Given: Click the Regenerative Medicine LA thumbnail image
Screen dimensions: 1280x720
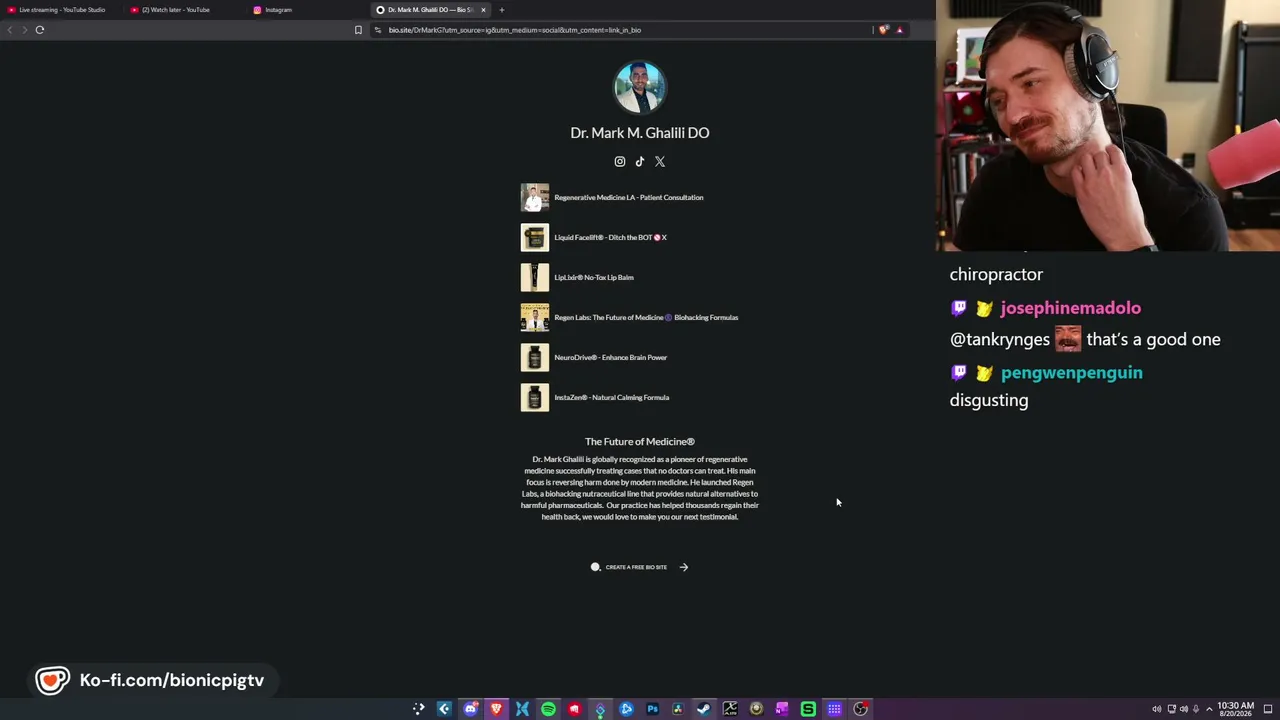Looking at the screenshot, I should coord(535,197).
